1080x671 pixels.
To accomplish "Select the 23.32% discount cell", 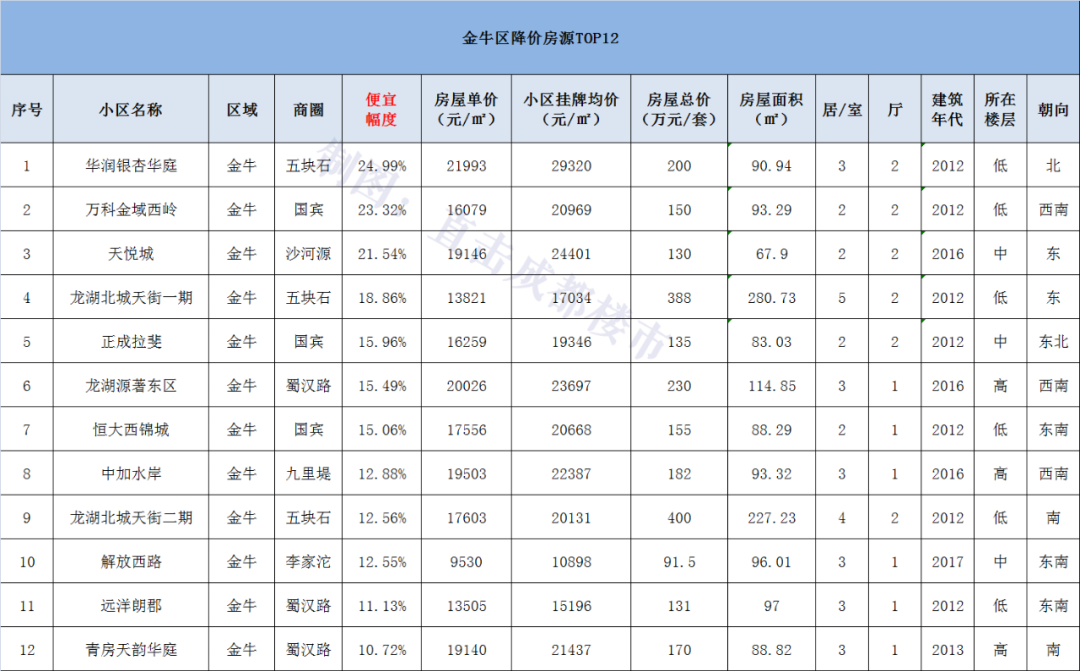I will (x=382, y=210).
